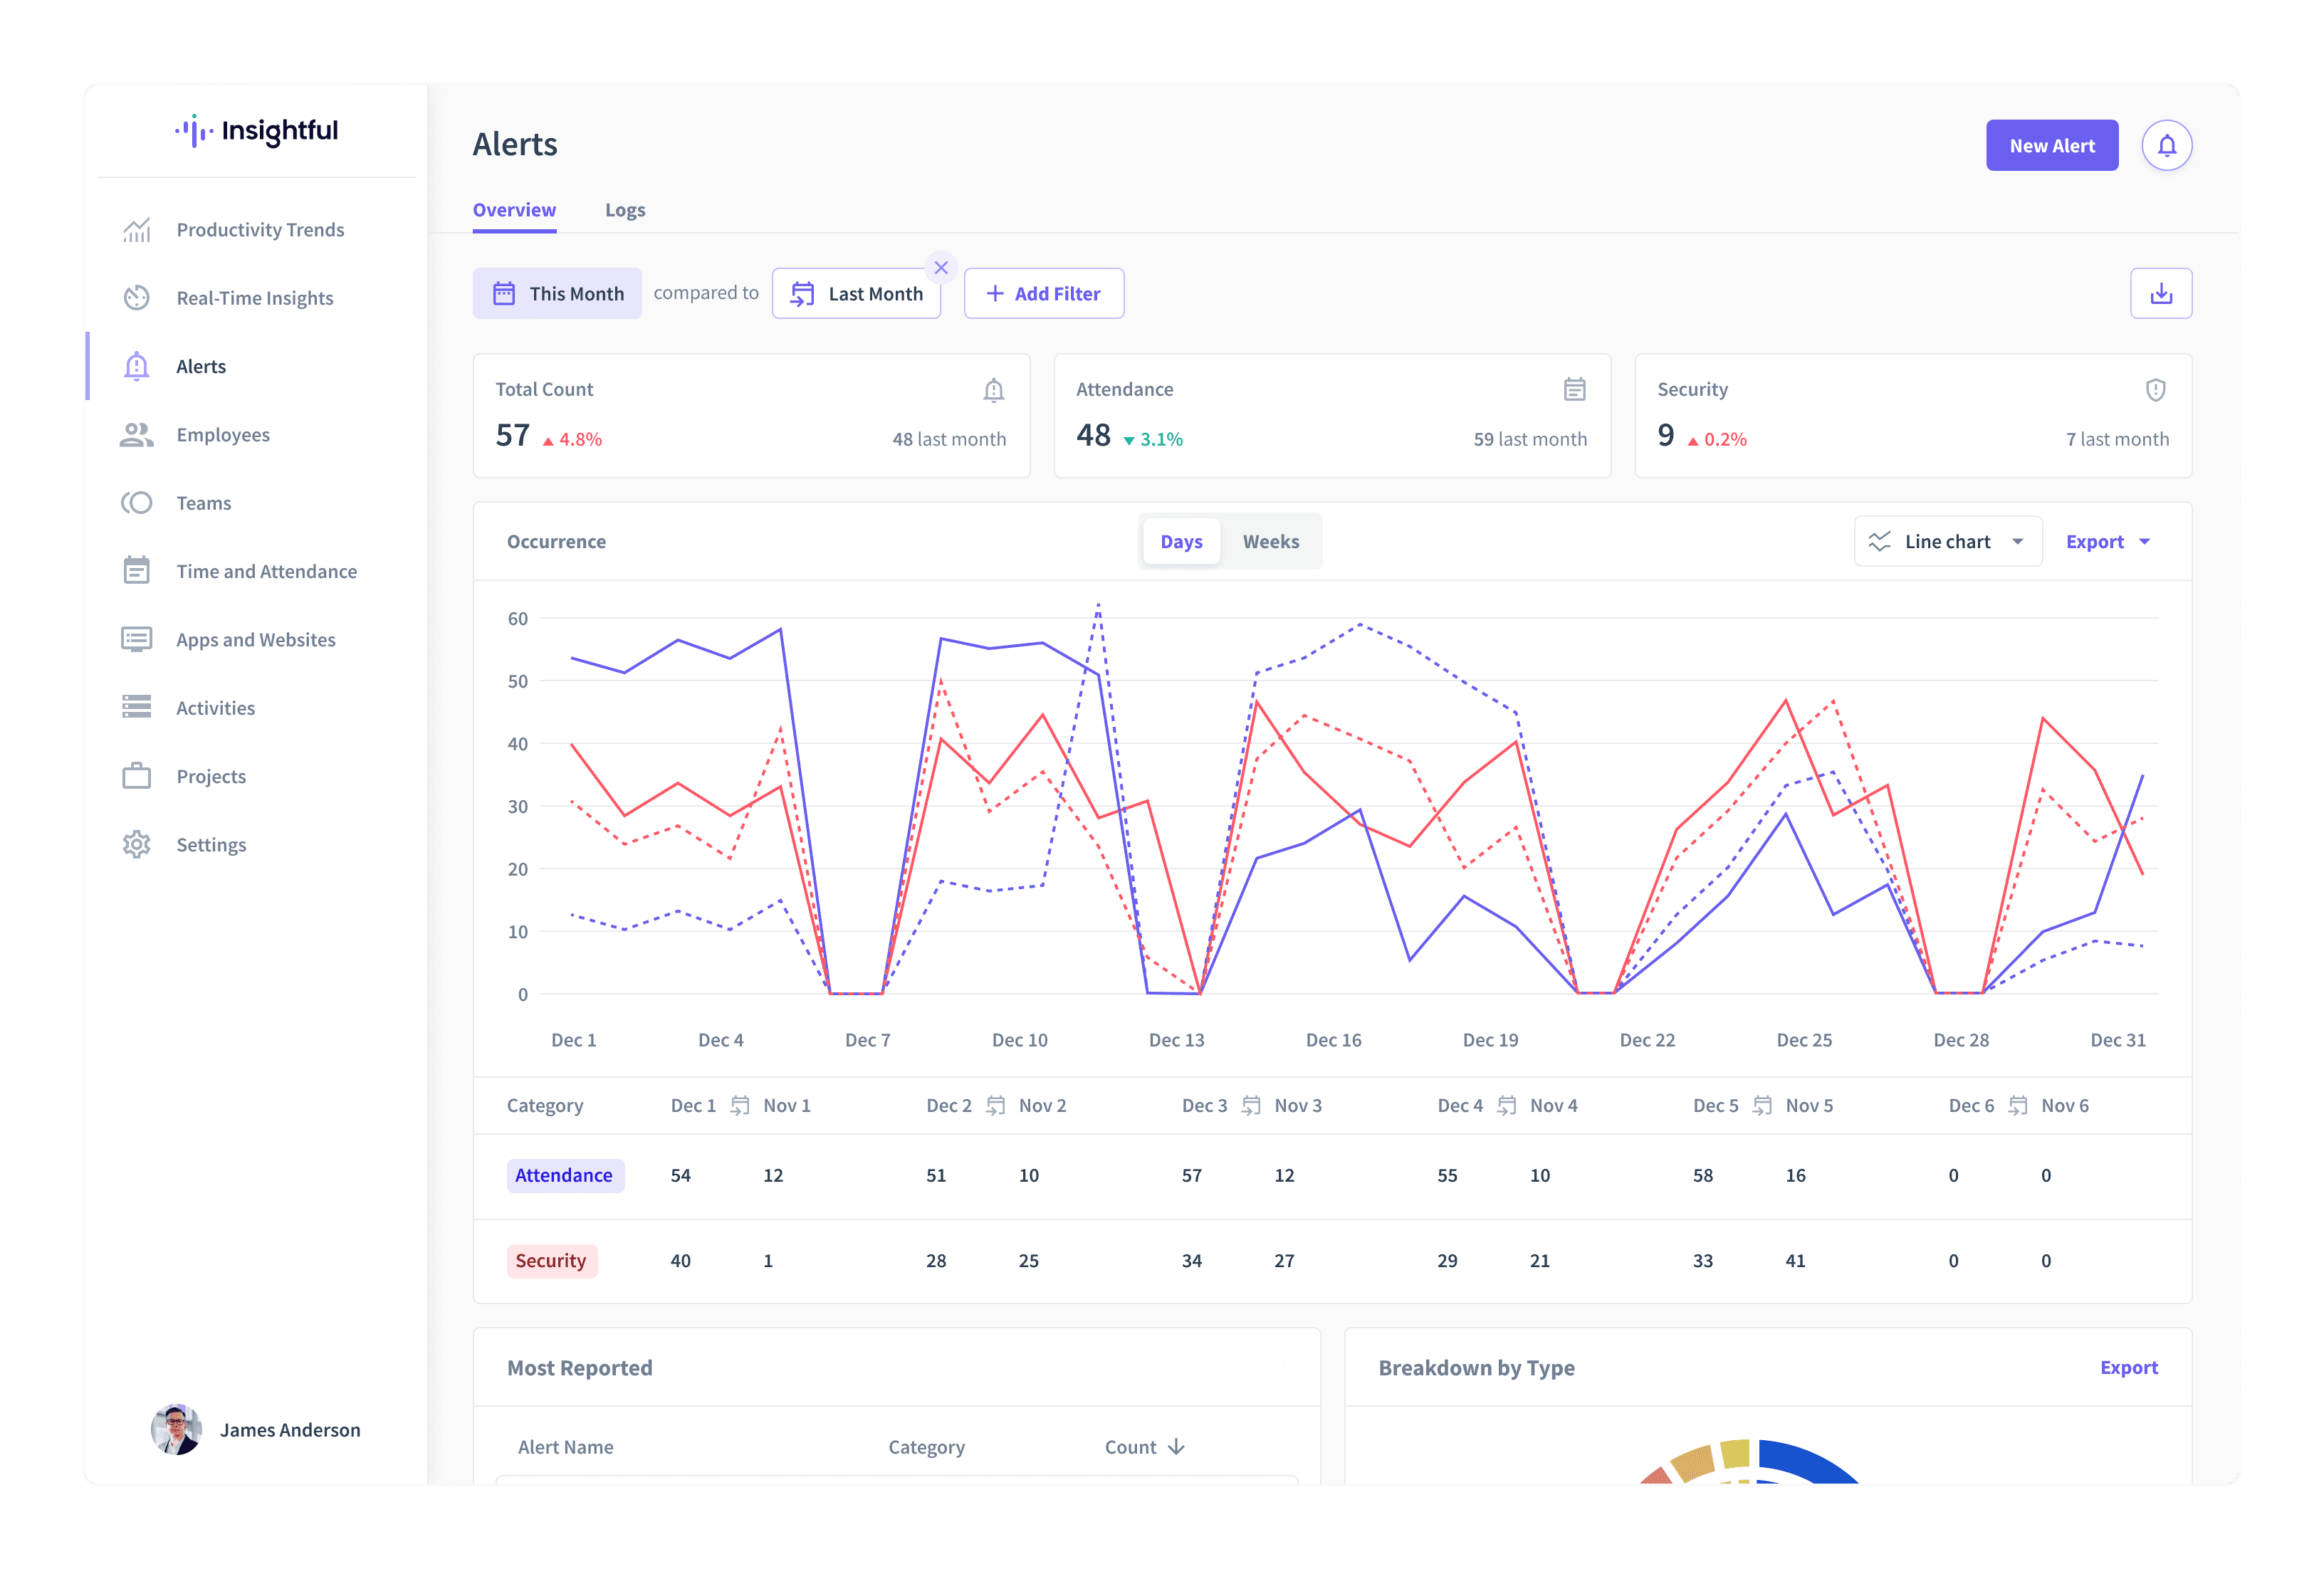Image resolution: width=2324 pixels, height=1569 pixels.
Task: Open Real-Time Insights sidebar icon
Action: 137,298
